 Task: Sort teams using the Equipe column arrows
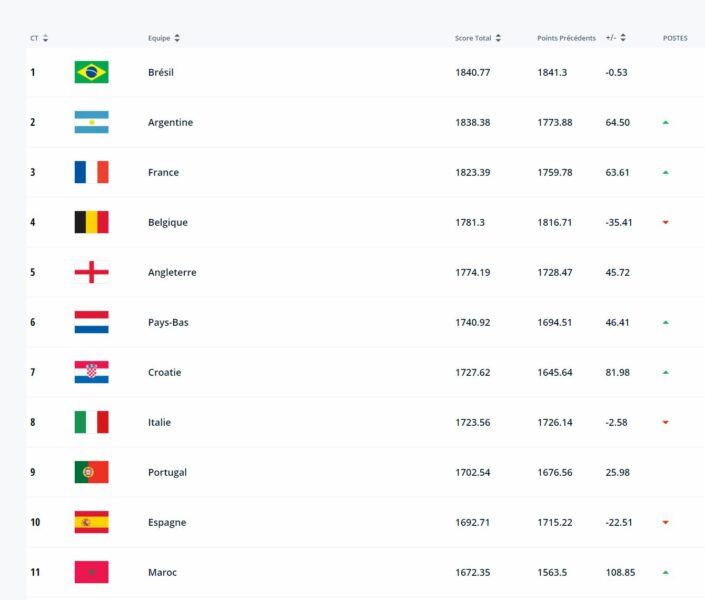pyautogui.click(x=177, y=38)
